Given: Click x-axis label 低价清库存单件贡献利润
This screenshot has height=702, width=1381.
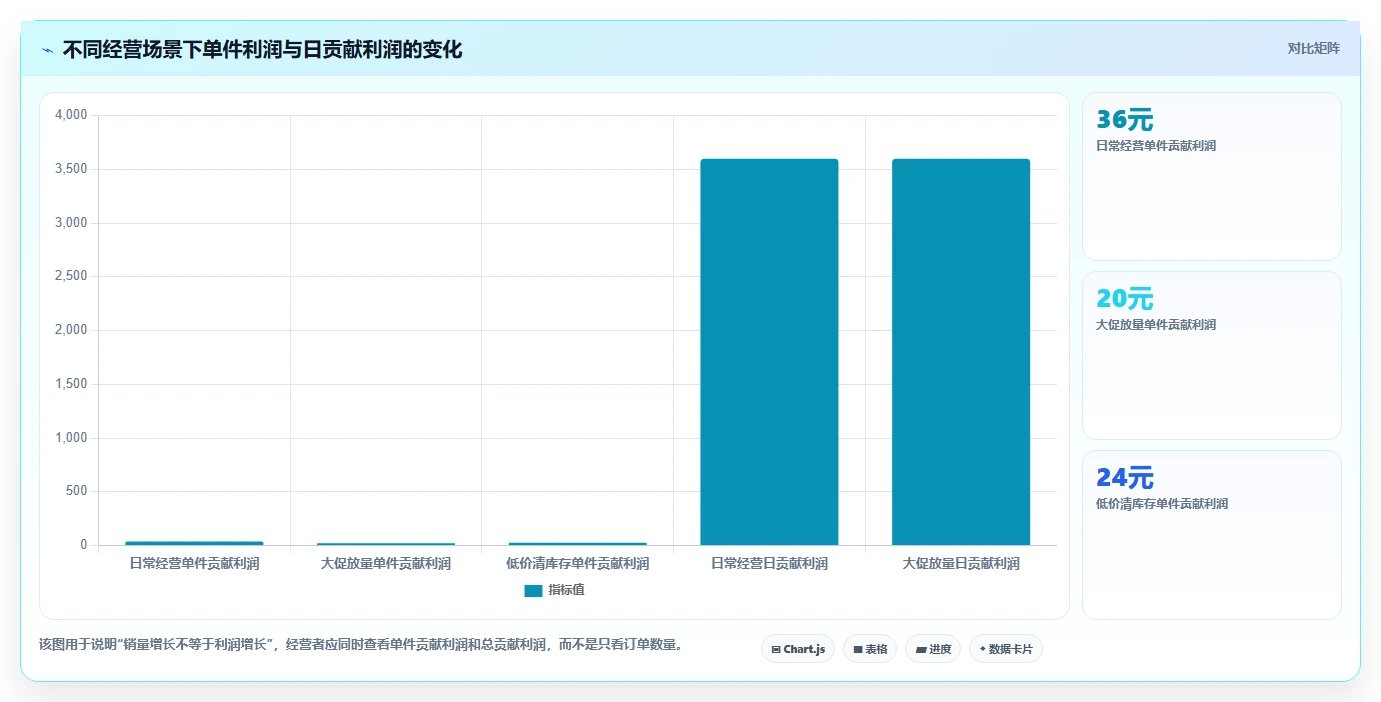Looking at the screenshot, I should (578, 564).
